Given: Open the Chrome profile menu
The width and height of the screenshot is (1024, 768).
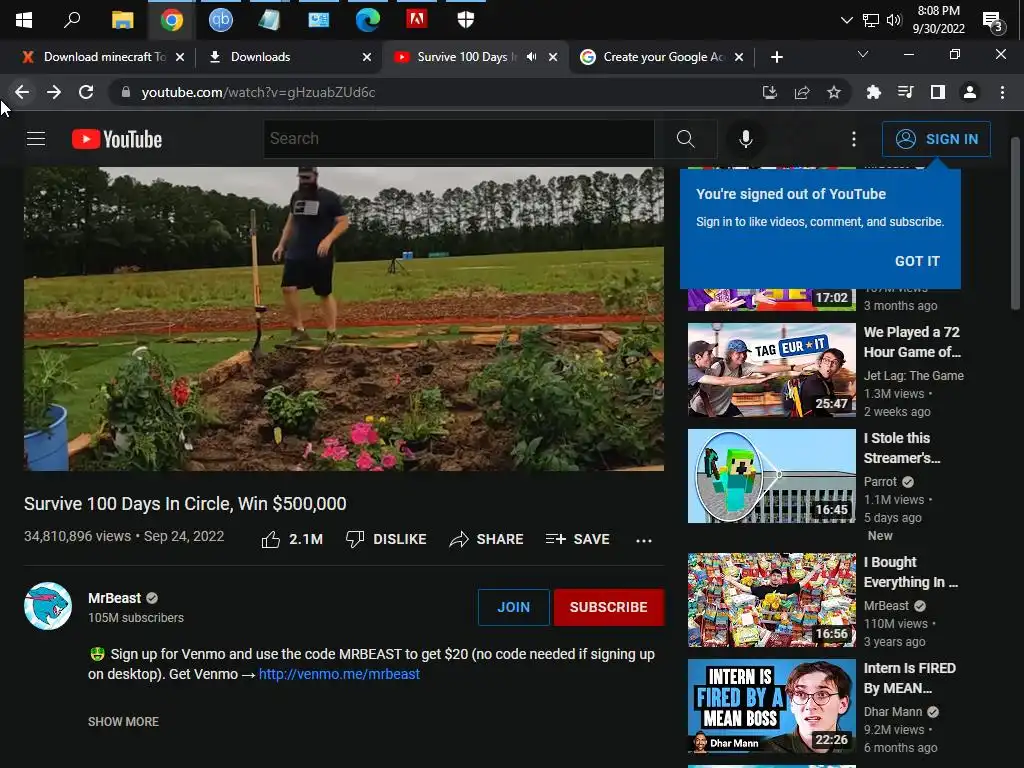Looking at the screenshot, I should (970, 93).
